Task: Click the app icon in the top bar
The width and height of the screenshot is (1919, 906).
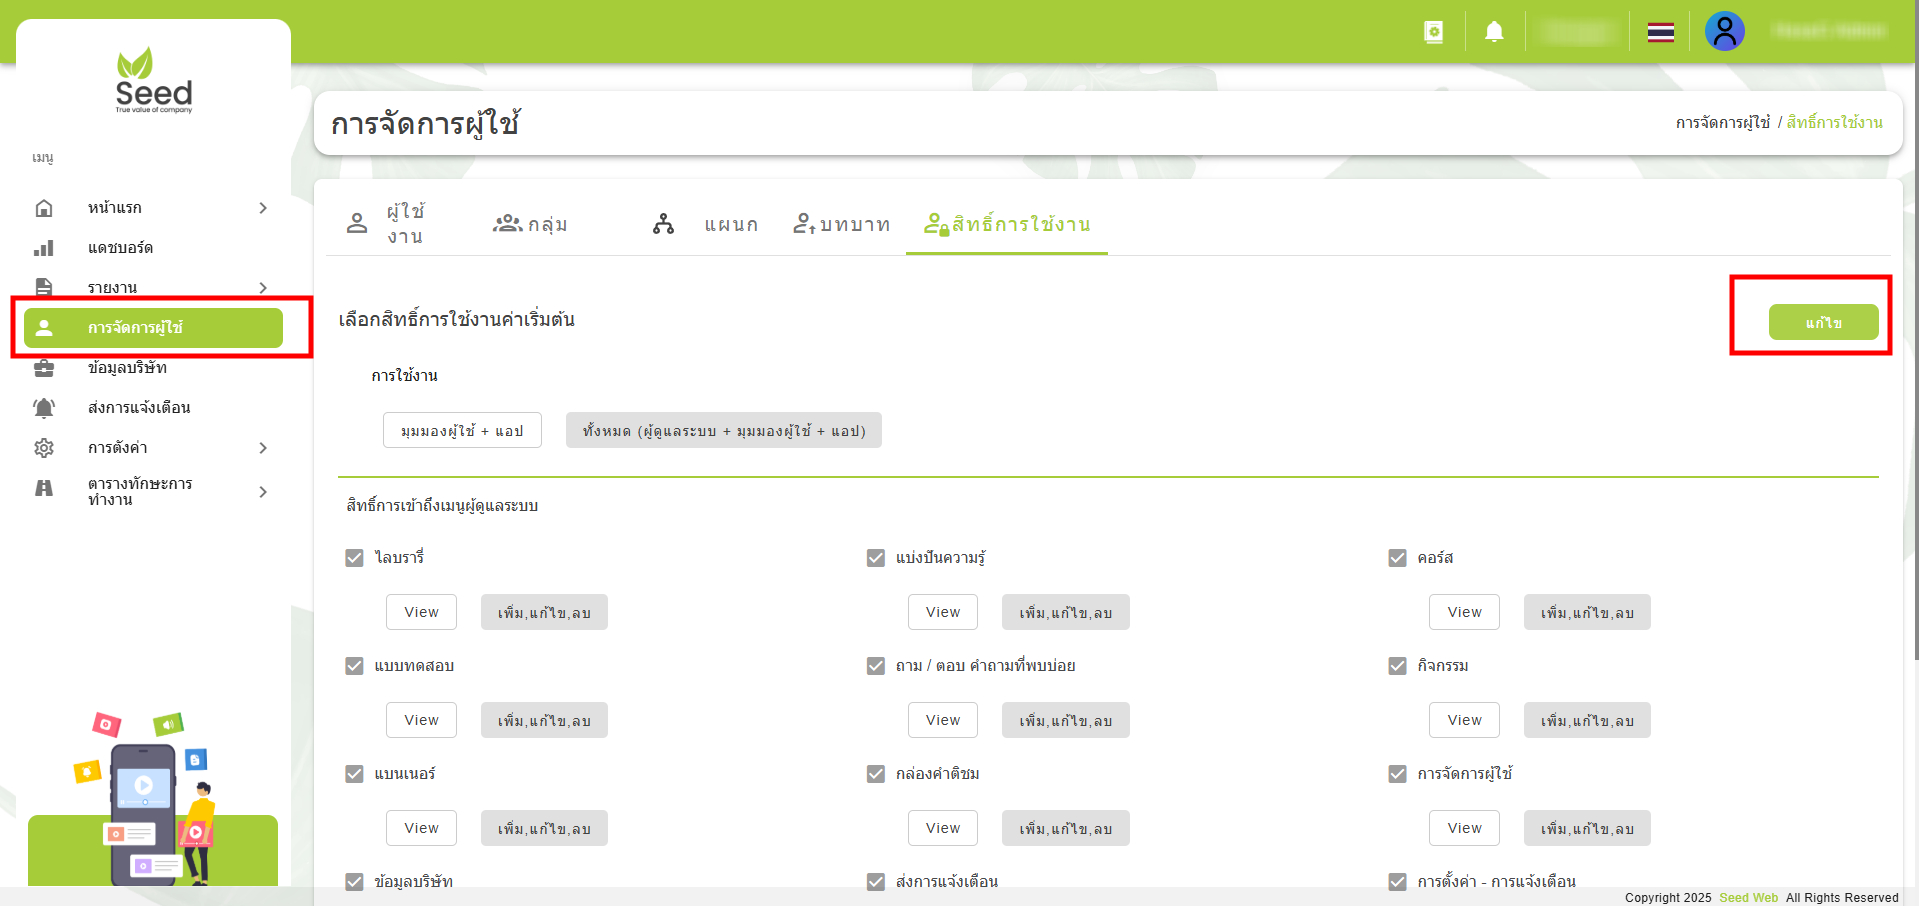Action: 1434,31
